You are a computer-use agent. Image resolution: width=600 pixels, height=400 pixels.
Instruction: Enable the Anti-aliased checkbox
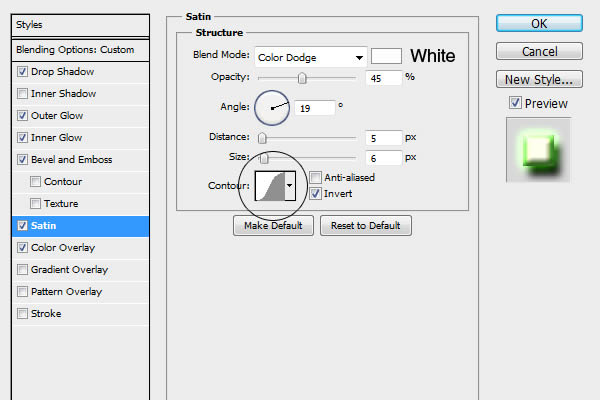click(316, 178)
